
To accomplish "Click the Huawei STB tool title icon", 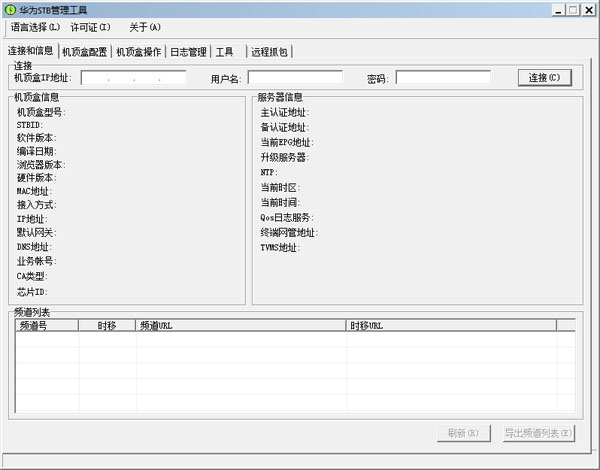I will [x=10, y=10].
